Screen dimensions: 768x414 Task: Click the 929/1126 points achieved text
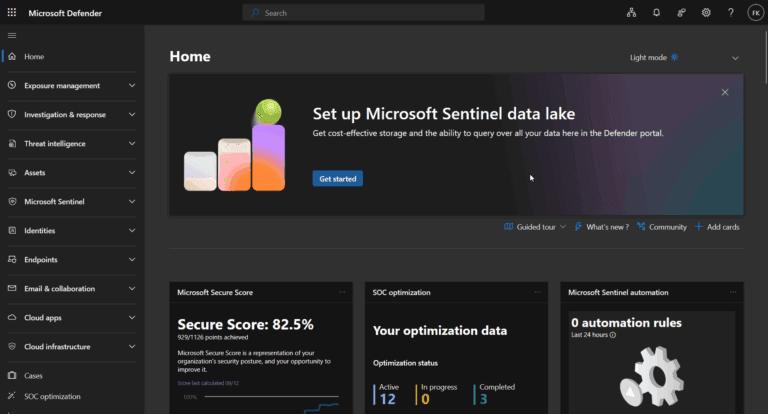click(213, 337)
